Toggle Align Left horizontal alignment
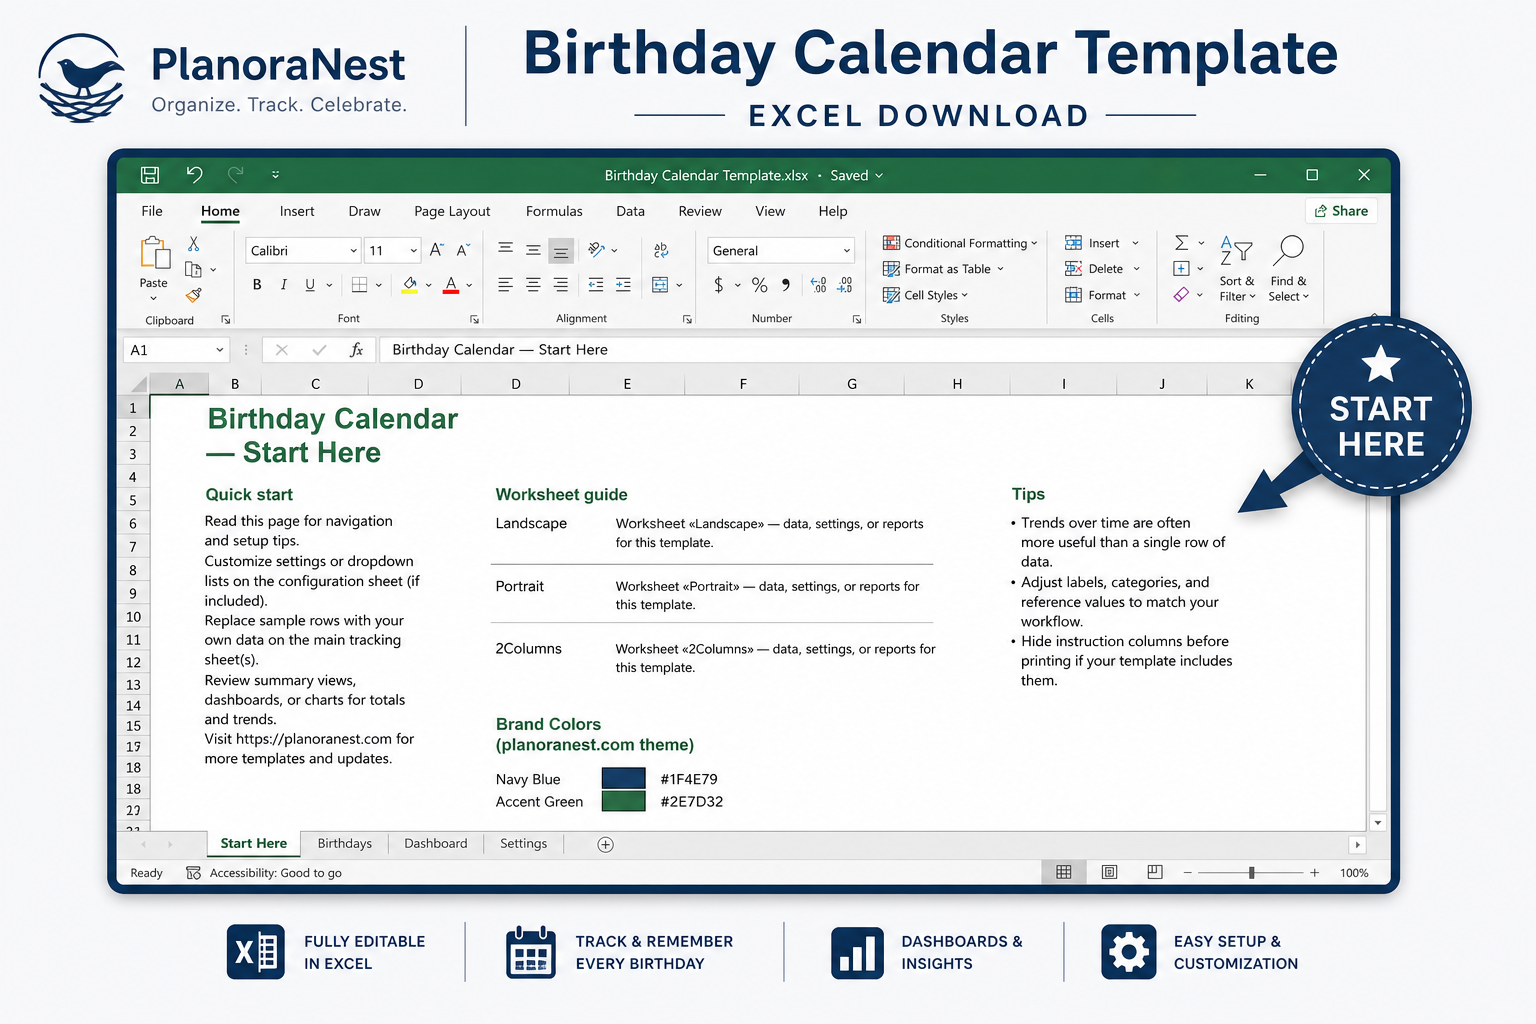 [506, 285]
